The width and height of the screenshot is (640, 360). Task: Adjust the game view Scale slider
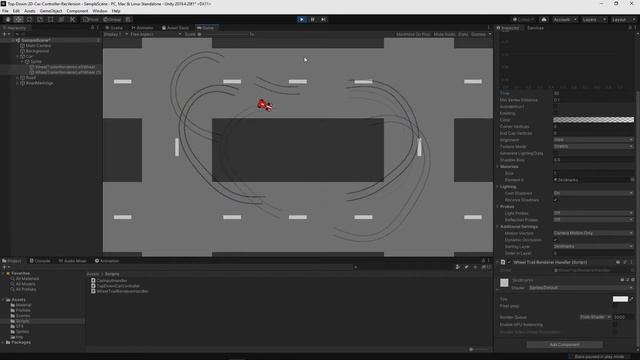tap(224, 34)
